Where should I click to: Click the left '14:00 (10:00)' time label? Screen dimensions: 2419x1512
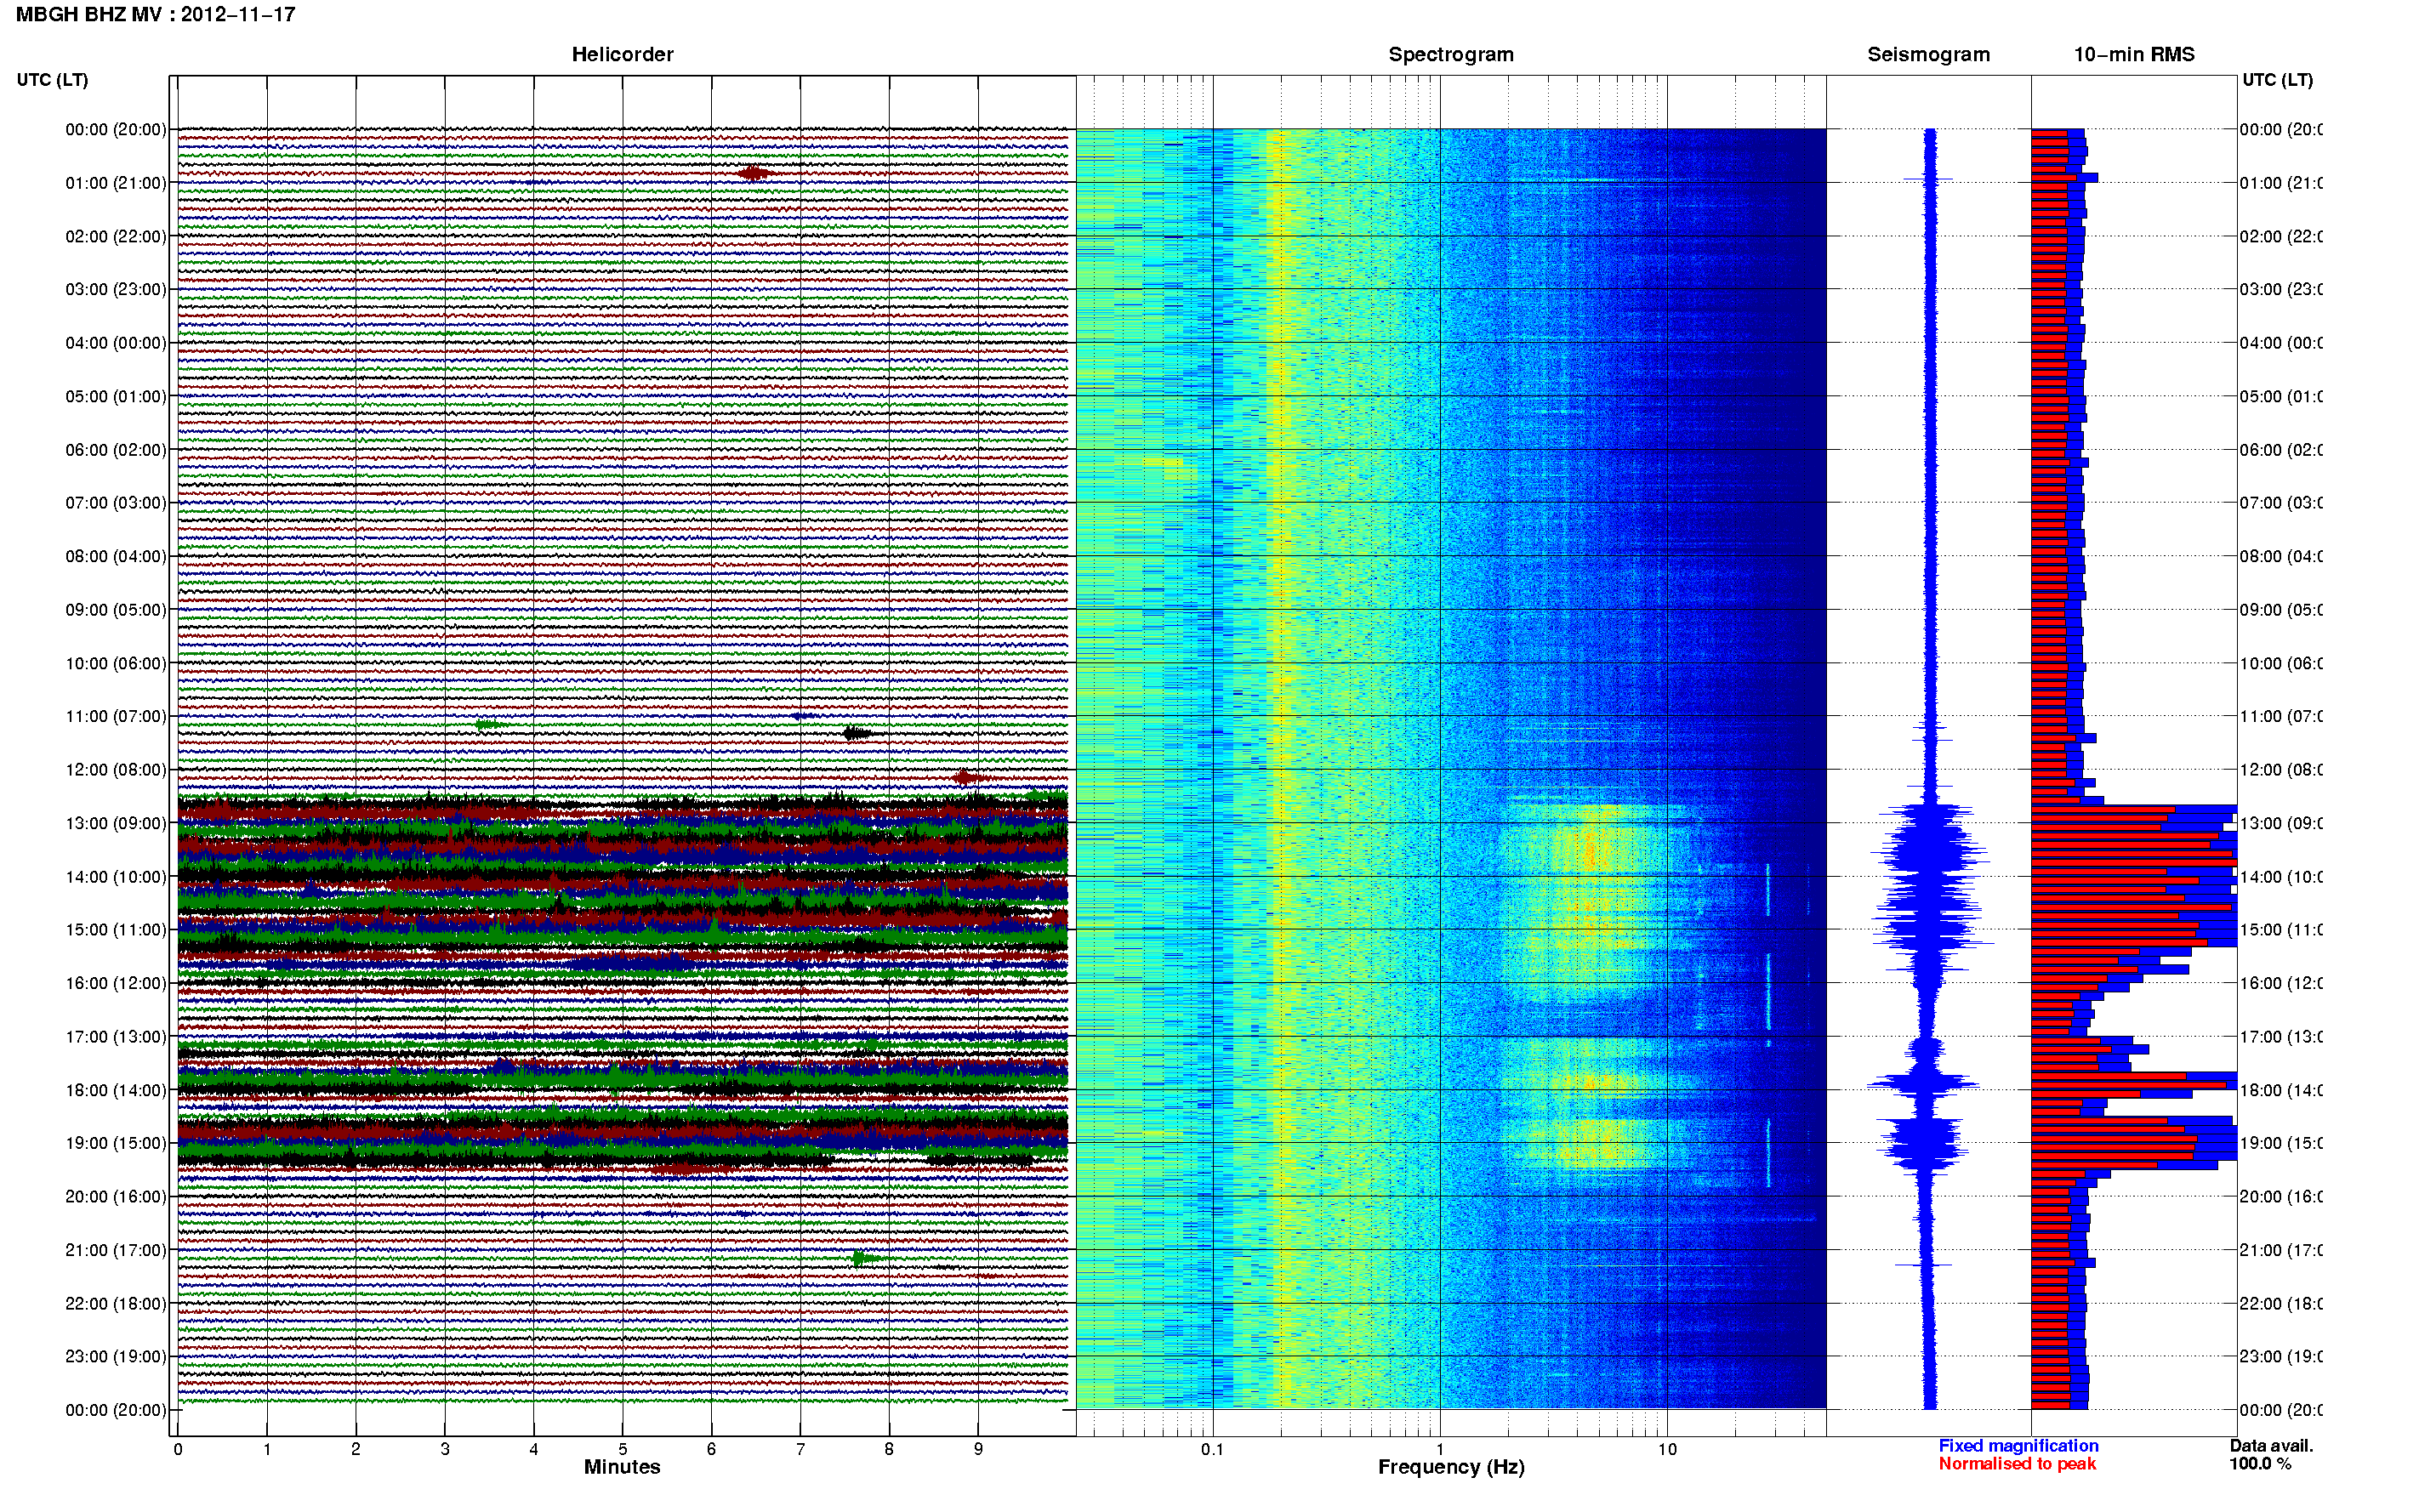point(116,877)
